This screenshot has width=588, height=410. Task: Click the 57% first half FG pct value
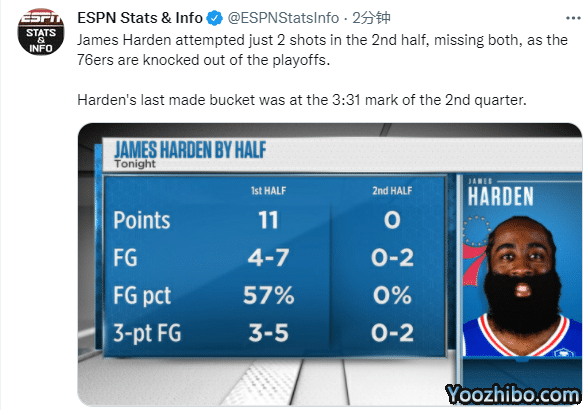pyautogui.click(x=268, y=295)
